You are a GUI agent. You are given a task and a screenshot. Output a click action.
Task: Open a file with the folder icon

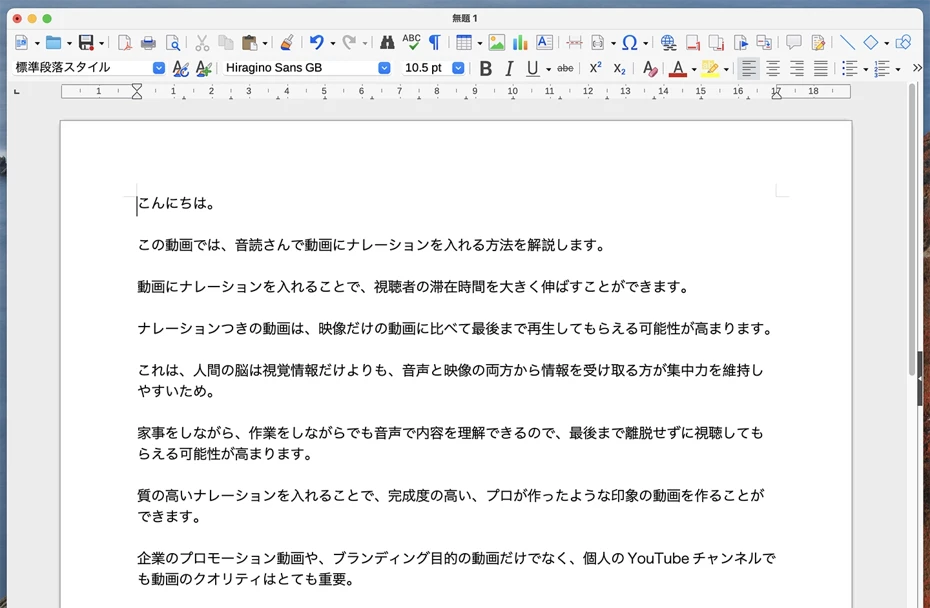click(x=53, y=42)
